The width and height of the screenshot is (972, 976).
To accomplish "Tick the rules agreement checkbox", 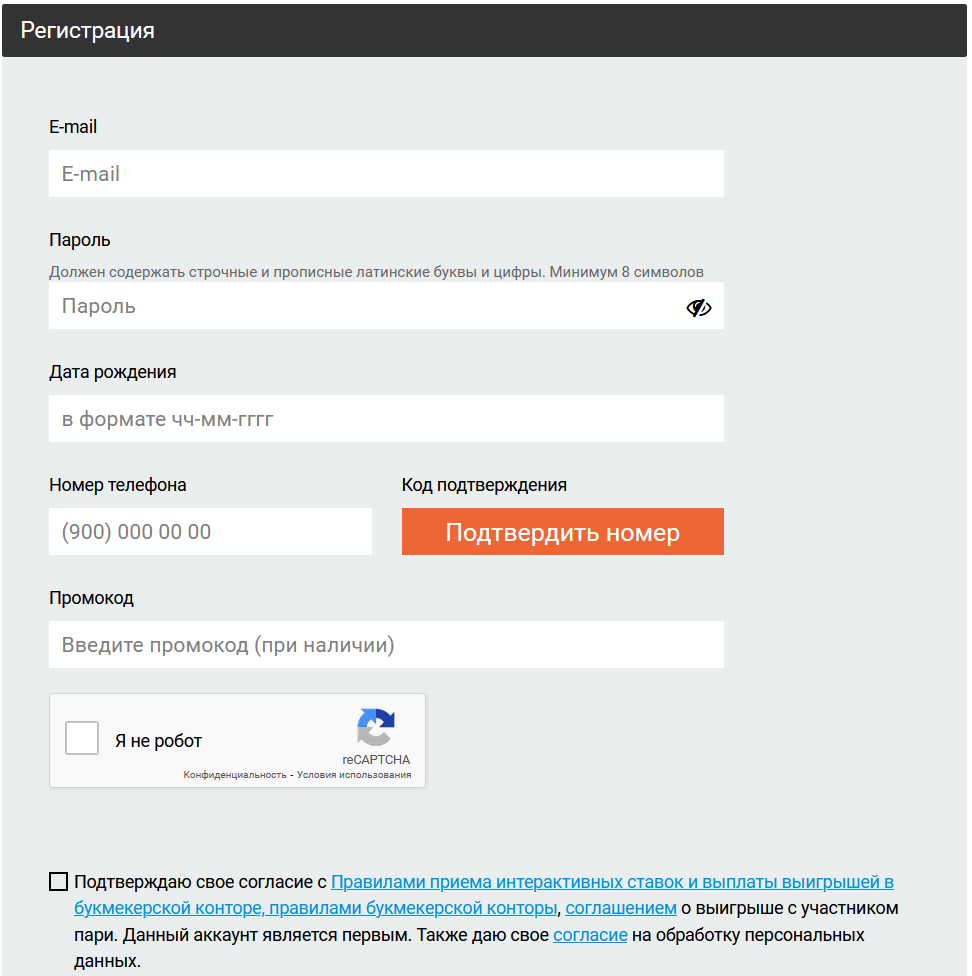I will [58, 881].
